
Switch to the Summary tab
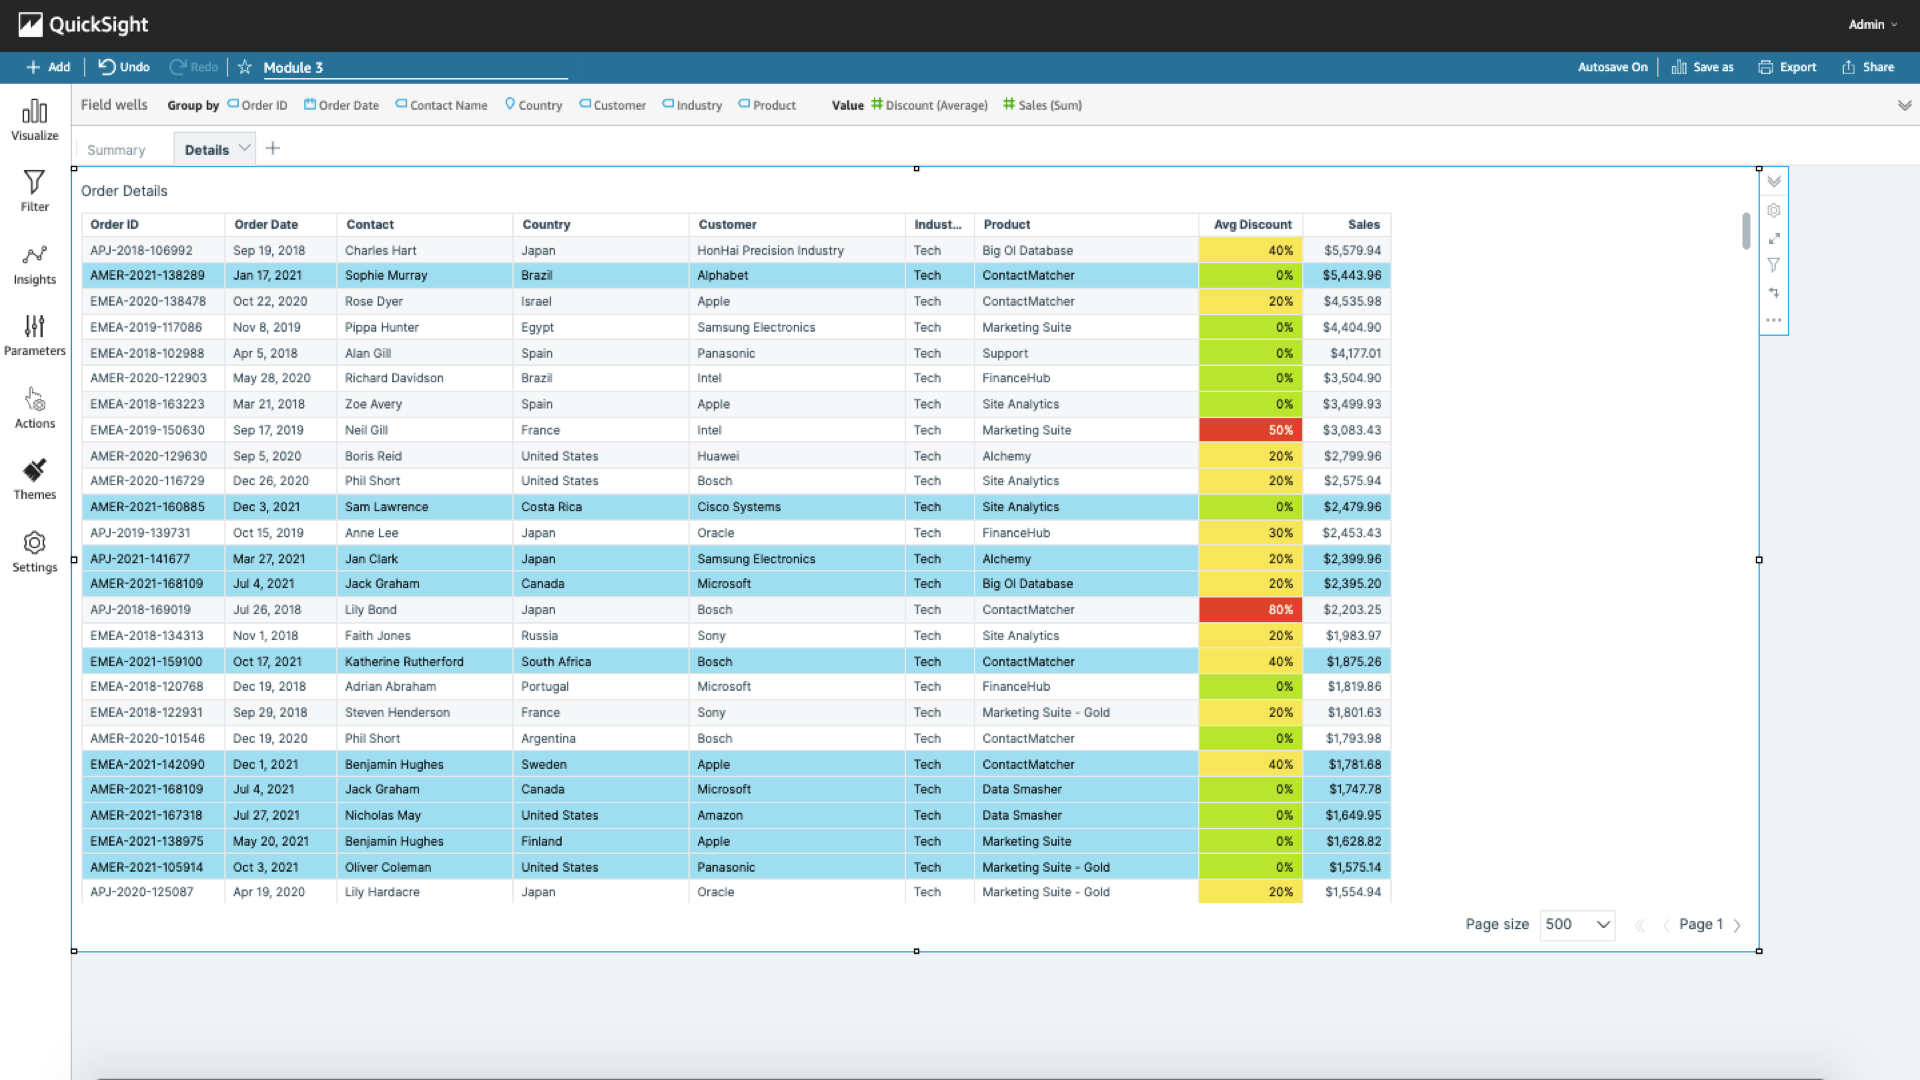116,150
